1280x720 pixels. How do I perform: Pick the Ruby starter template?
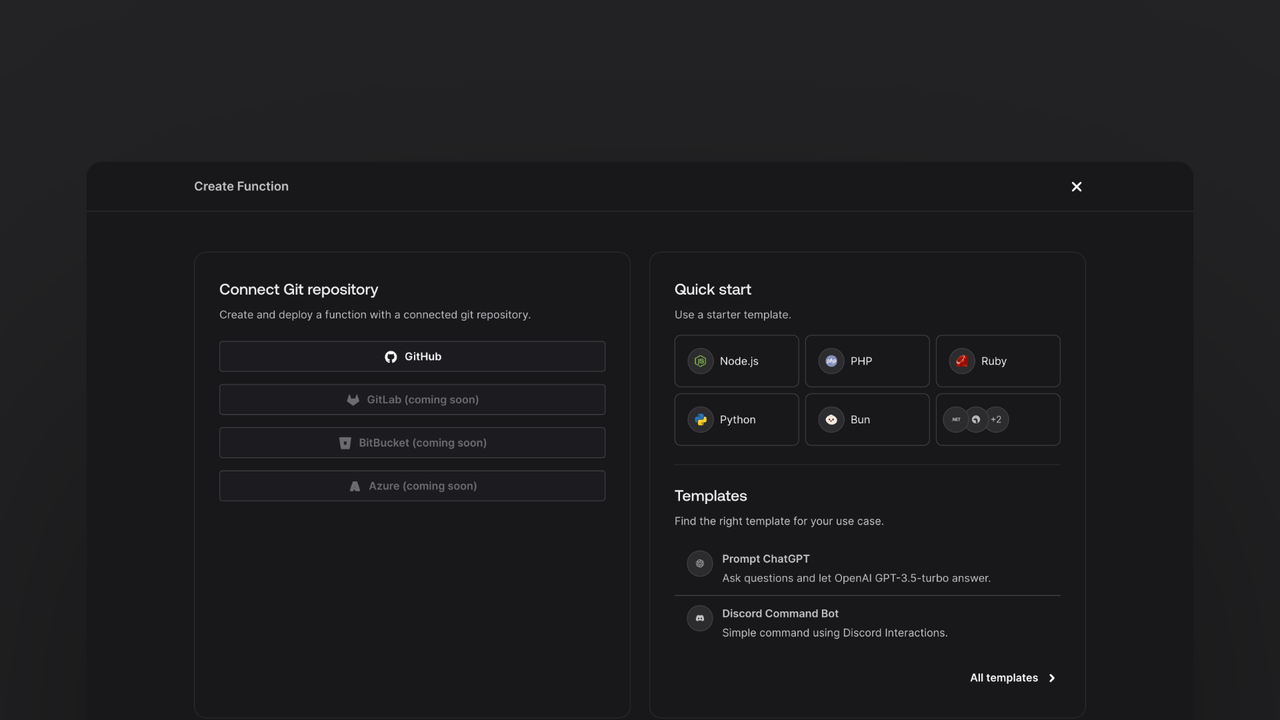pyautogui.click(x=998, y=361)
